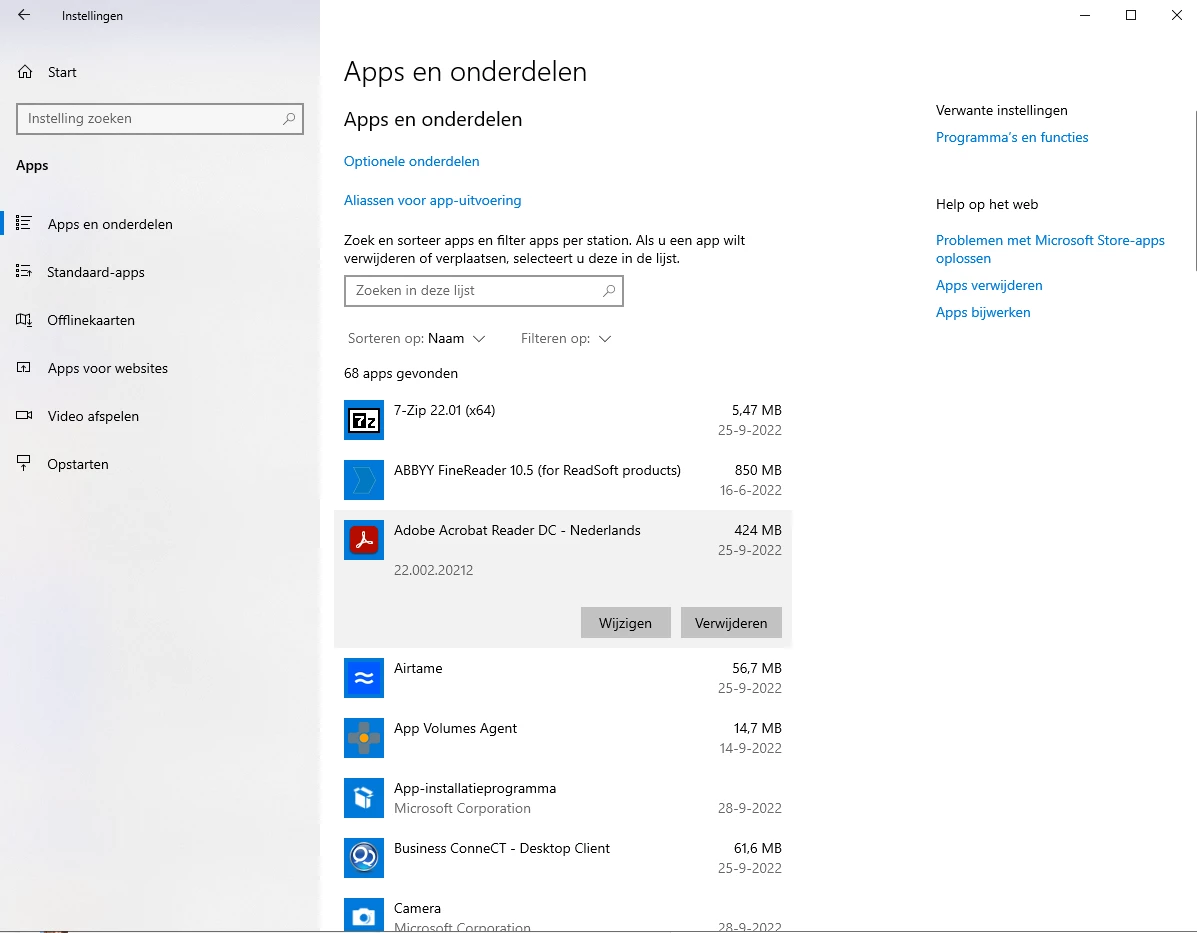
Task: Select the App-installatieprogramma entry
Action: [563, 798]
